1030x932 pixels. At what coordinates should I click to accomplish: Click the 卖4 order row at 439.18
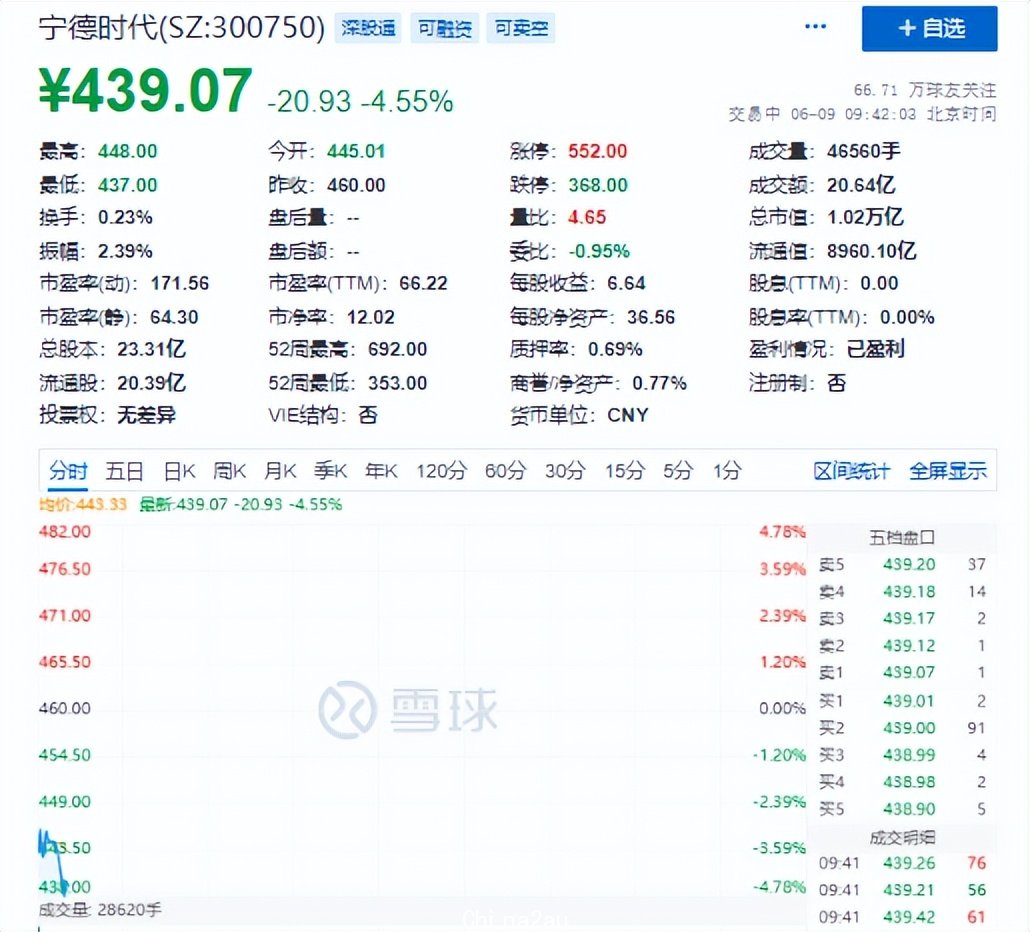click(902, 592)
